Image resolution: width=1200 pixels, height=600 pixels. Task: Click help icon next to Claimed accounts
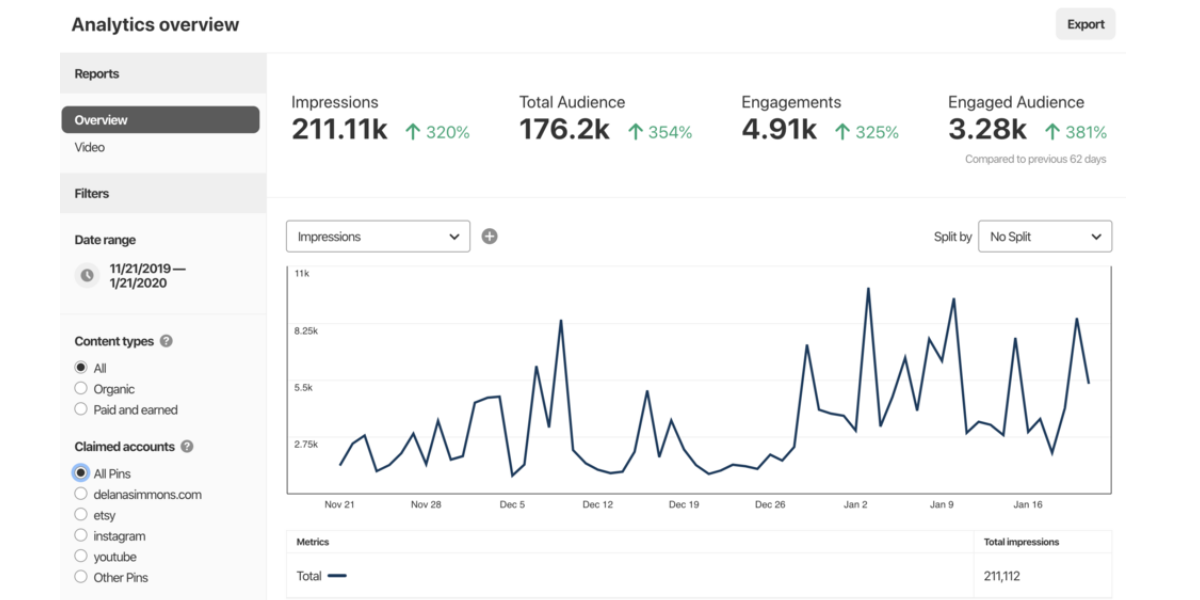(187, 447)
